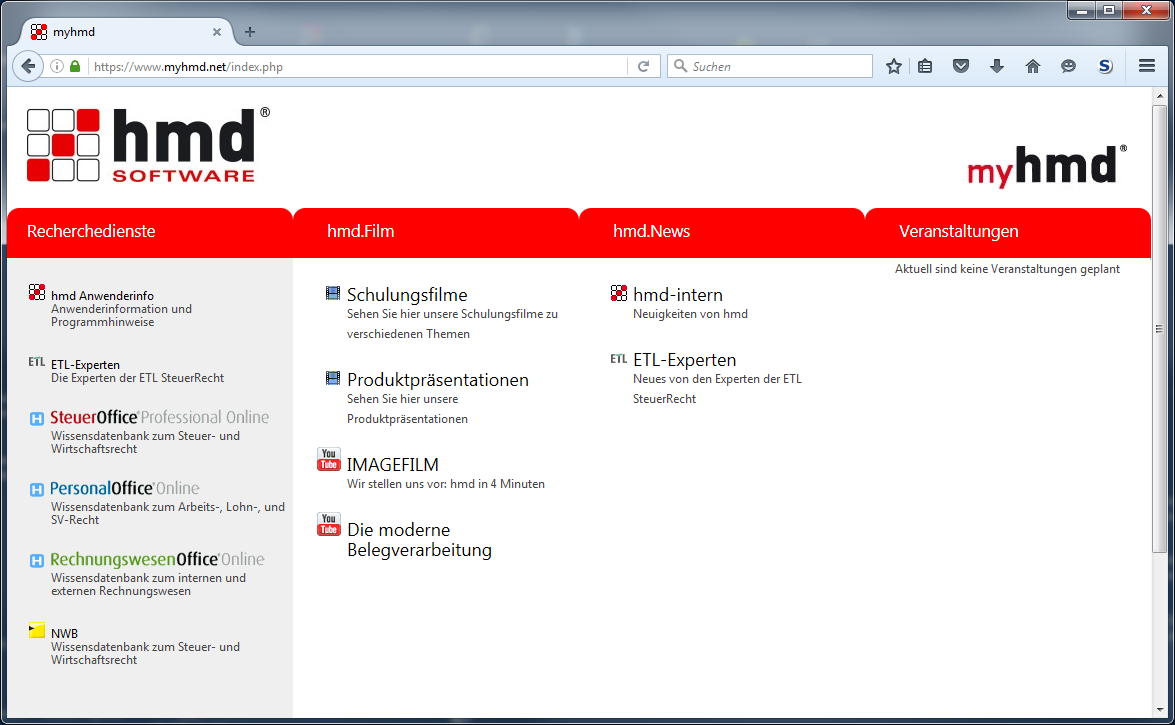Open the ETL-Experten entry under hmd.News
Viewport: 1175px width, 725px height.
684,359
